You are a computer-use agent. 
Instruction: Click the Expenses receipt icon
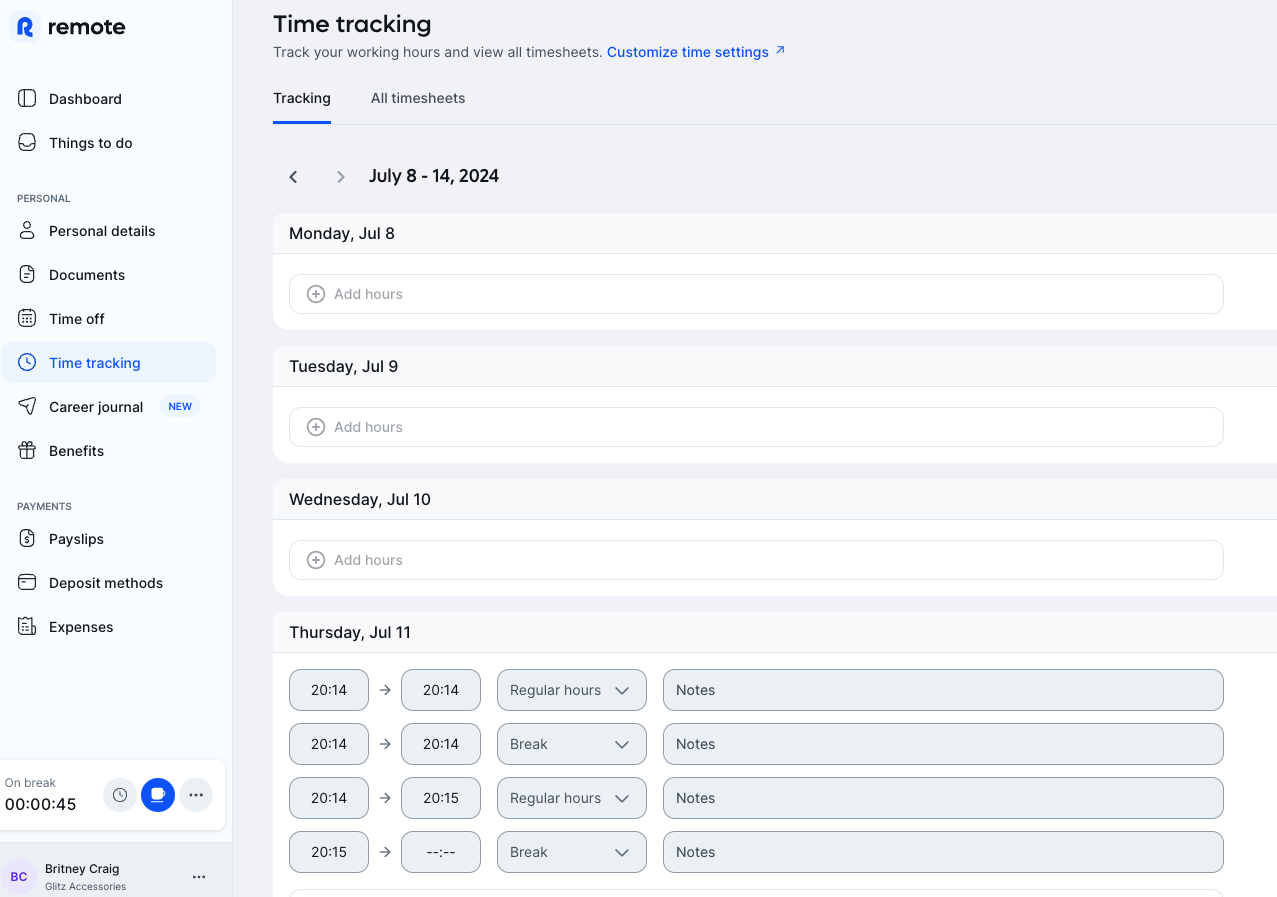(27, 626)
